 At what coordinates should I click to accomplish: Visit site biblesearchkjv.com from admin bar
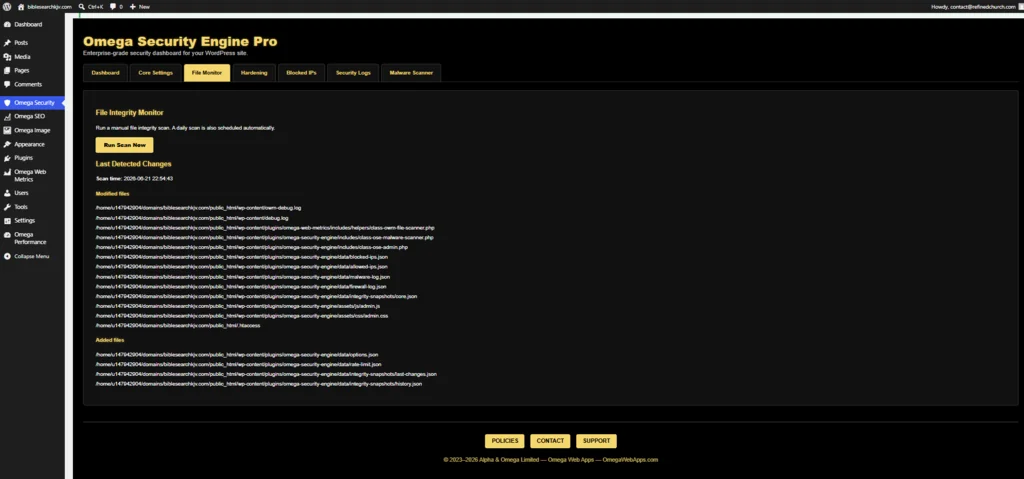[44, 7]
